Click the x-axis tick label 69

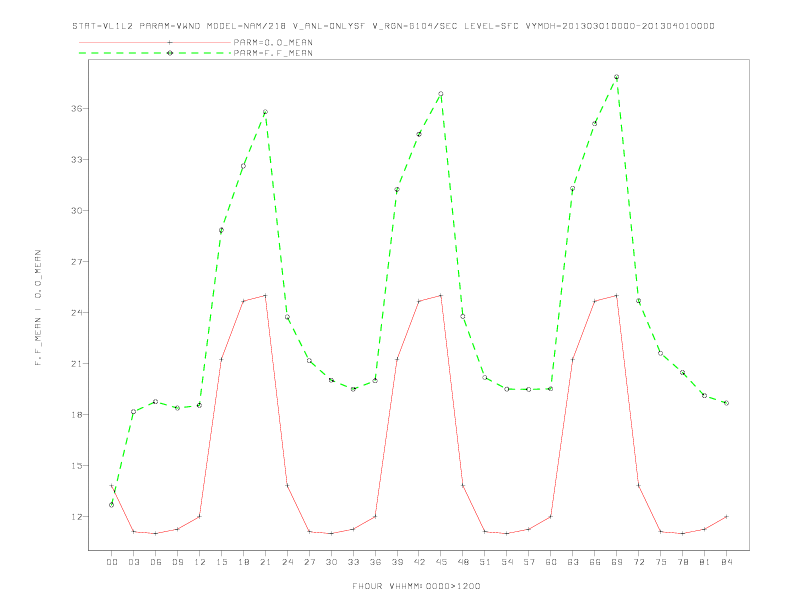click(x=617, y=562)
